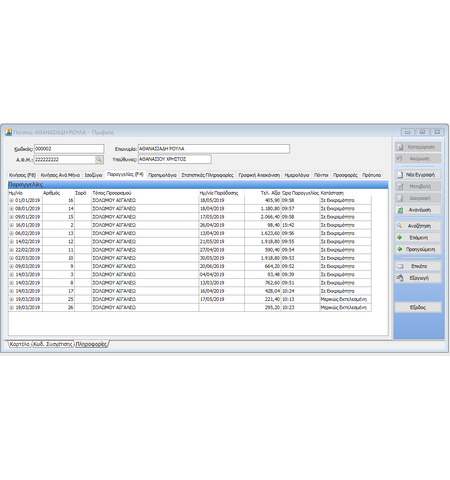Go to next record with Επόμενη

418,238
